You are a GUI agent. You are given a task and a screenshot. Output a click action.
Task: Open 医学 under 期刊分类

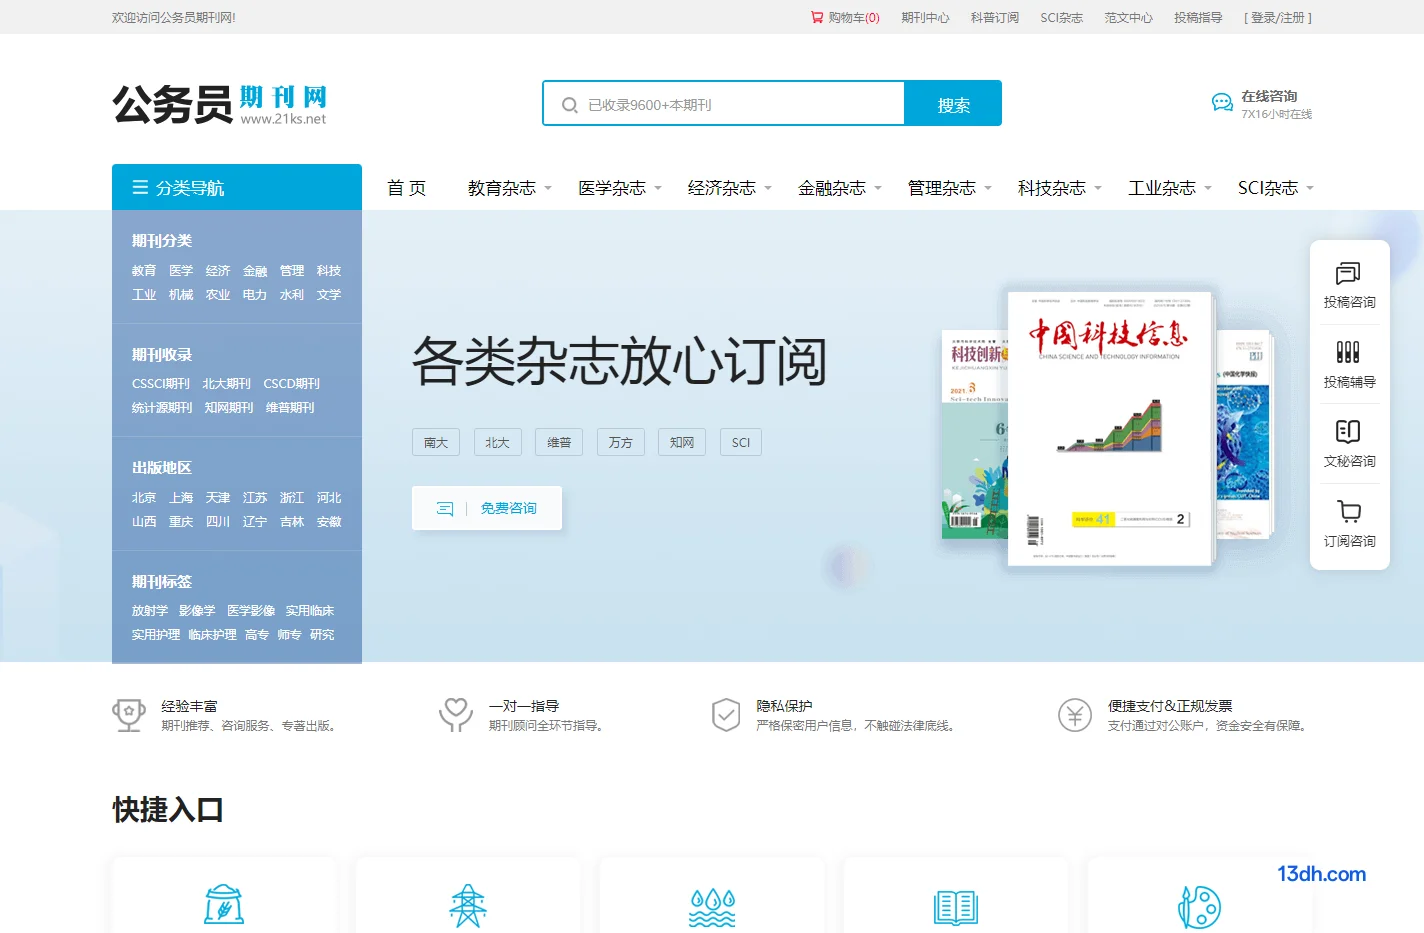click(181, 271)
